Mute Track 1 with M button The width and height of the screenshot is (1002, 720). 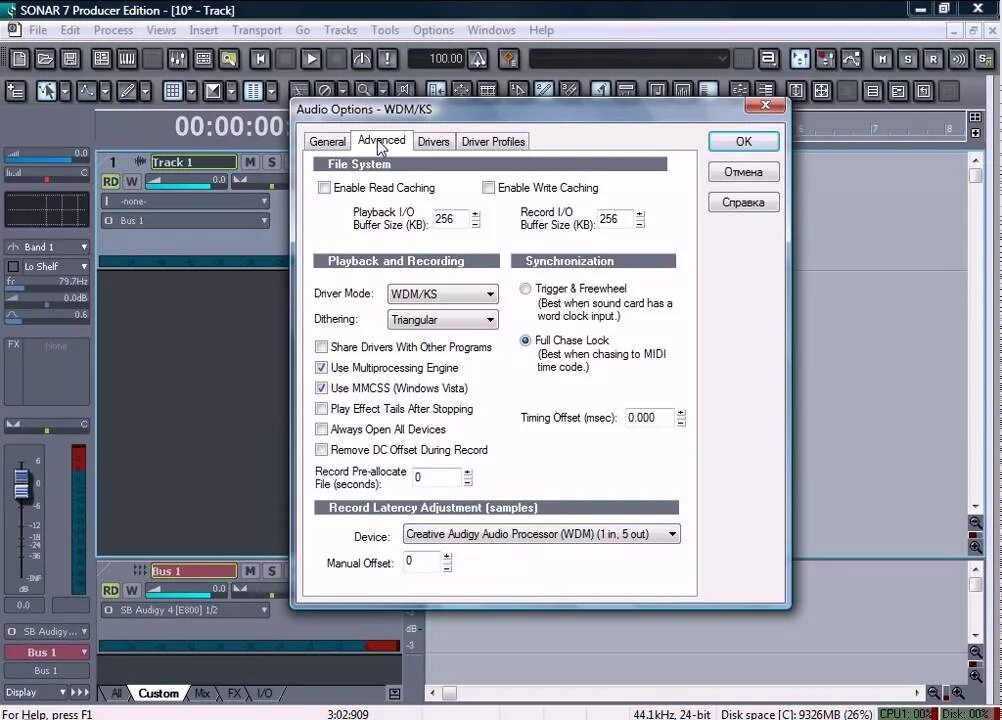[250, 162]
